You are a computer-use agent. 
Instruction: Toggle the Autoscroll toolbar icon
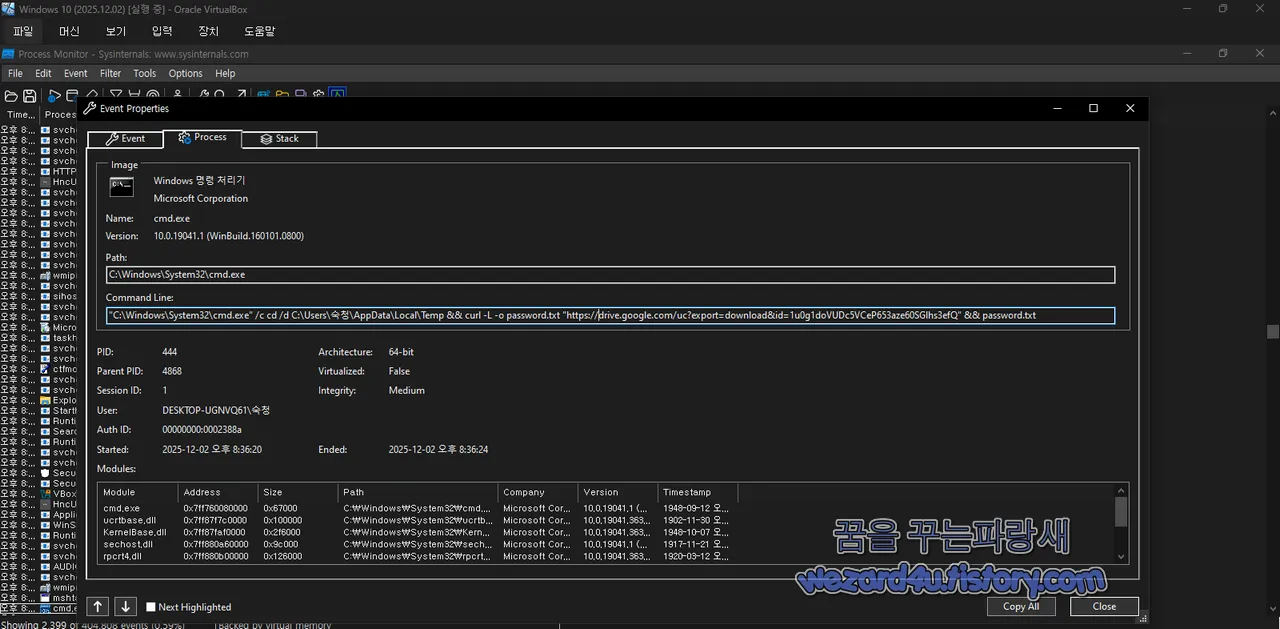(72, 95)
